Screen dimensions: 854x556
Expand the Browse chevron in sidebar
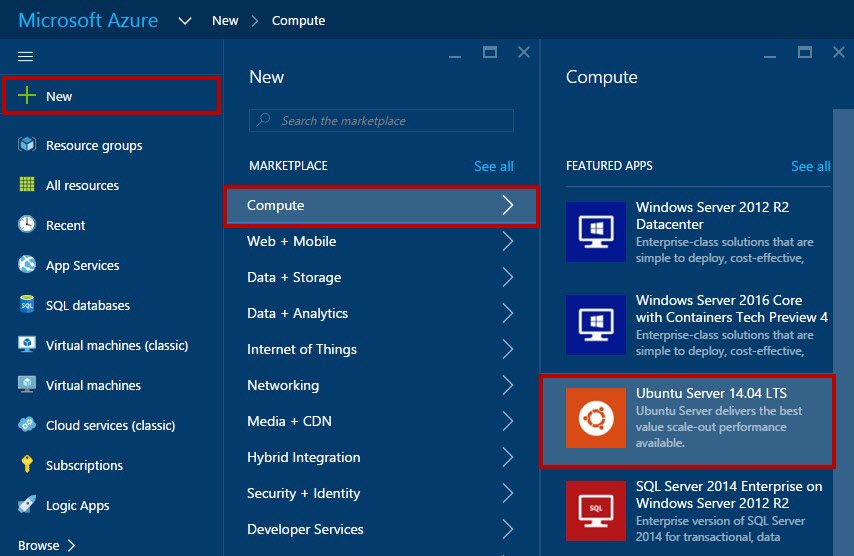point(71,545)
